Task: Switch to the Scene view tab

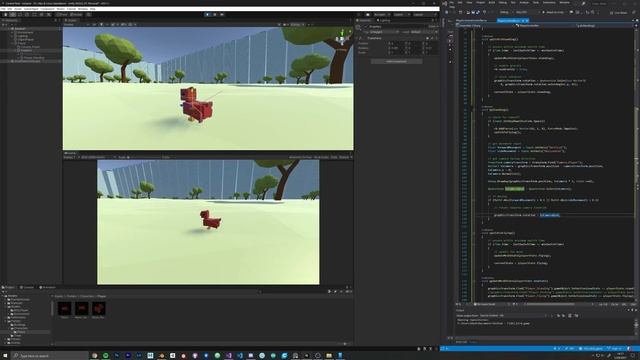Action: point(71,20)
